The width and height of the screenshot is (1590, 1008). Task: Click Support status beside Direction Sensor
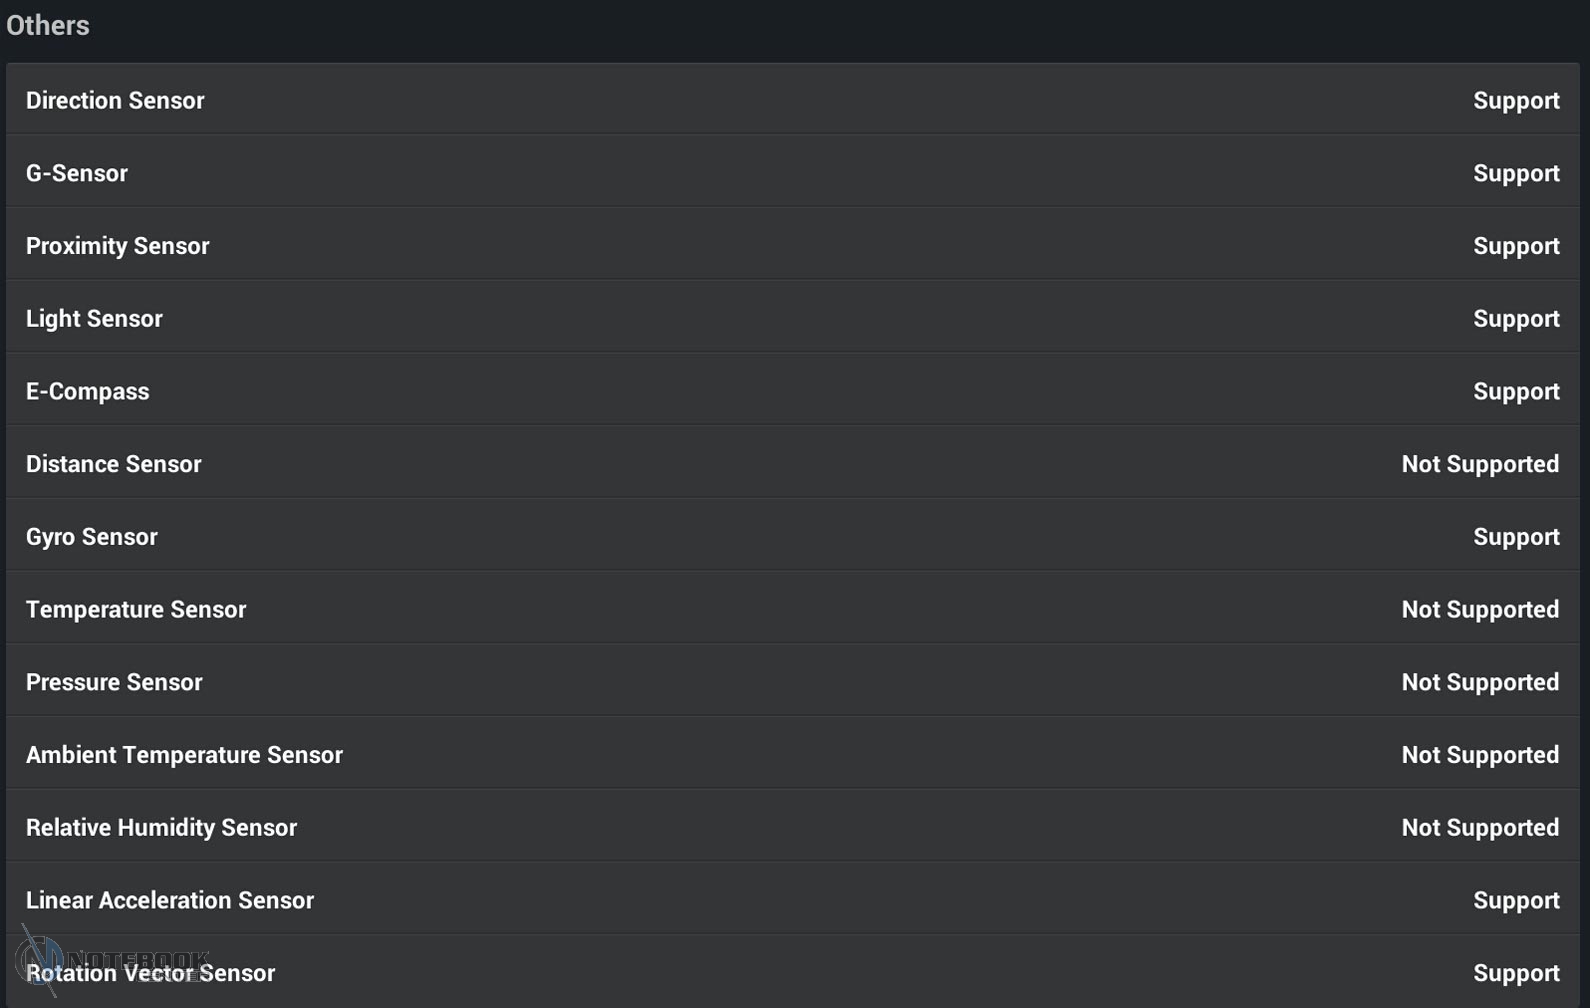tap(1516, 101)
